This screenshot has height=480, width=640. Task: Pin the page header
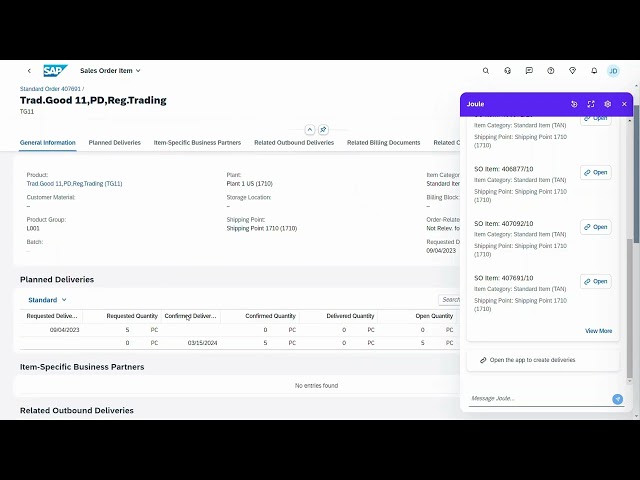point(323,130)
